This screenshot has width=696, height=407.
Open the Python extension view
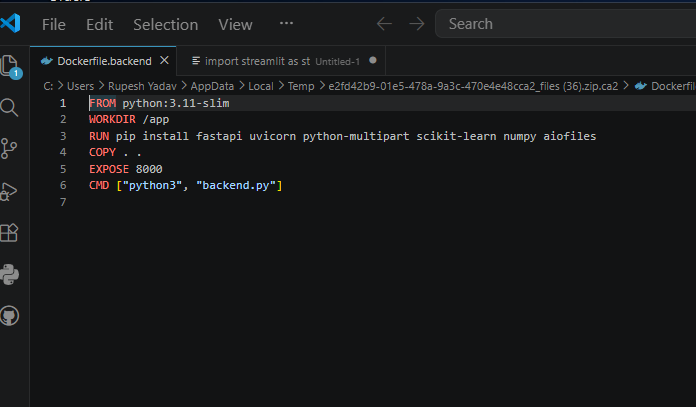(9, 274)
